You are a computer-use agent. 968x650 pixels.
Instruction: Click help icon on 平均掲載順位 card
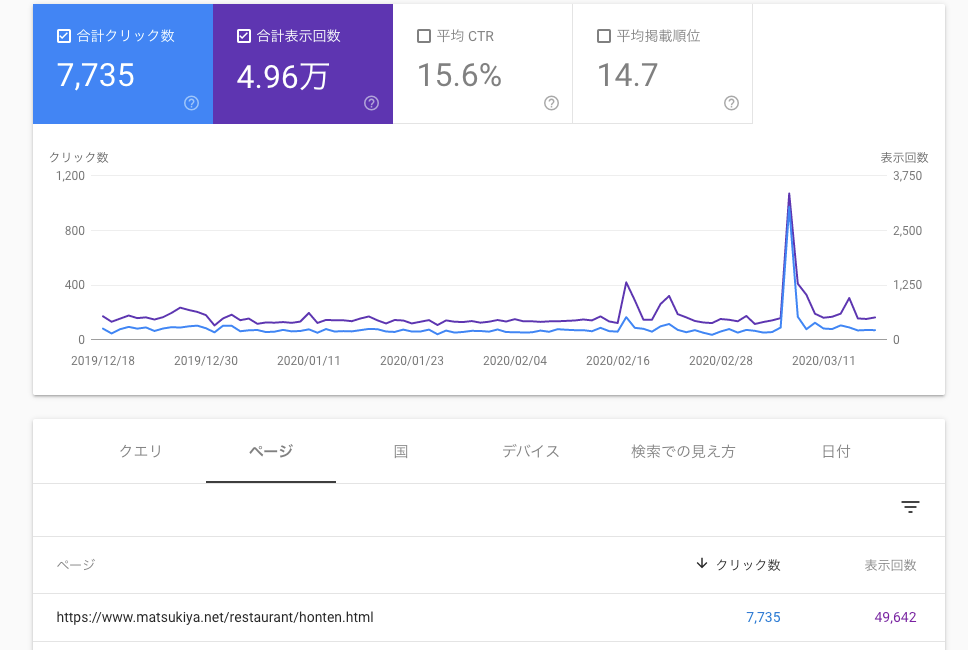(x=731, y=103)
